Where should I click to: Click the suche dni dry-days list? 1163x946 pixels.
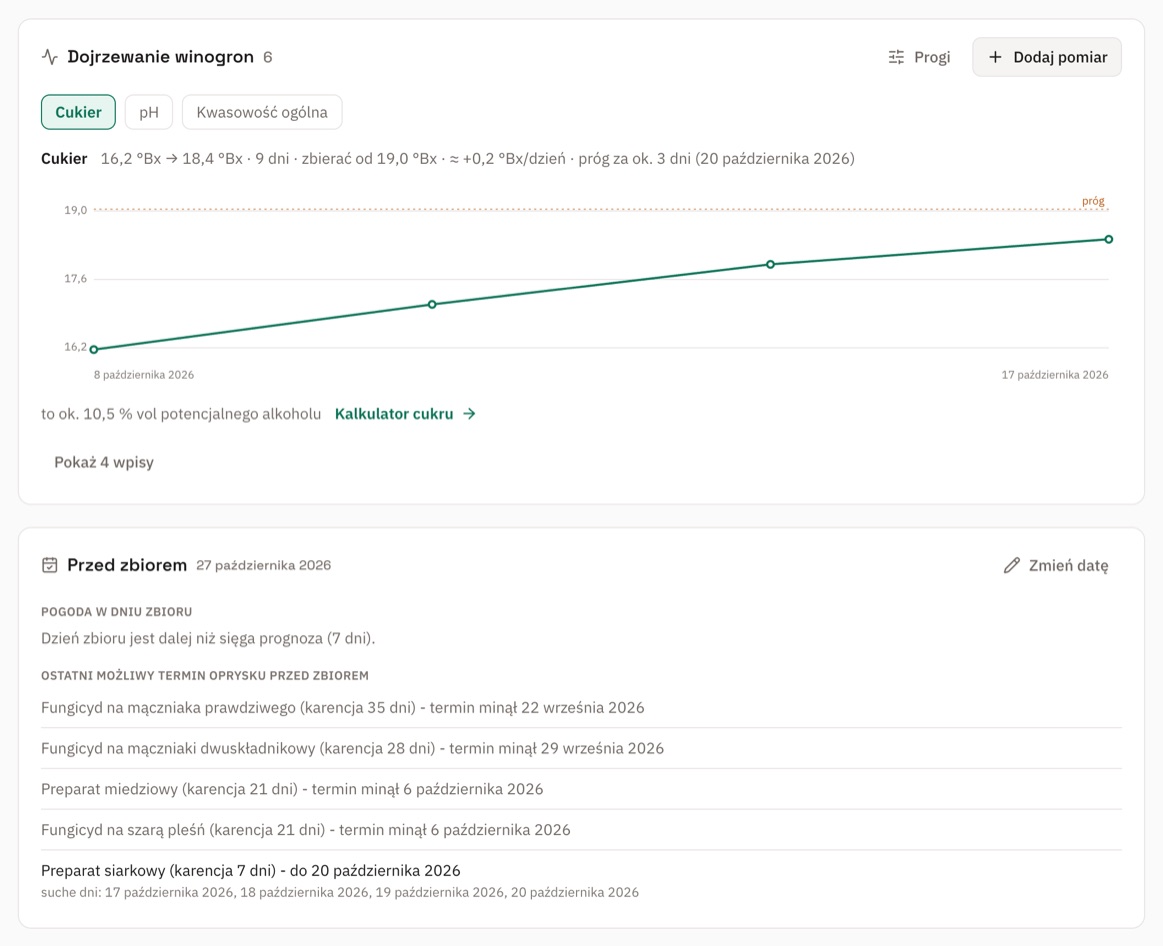[x=340, y=893]
